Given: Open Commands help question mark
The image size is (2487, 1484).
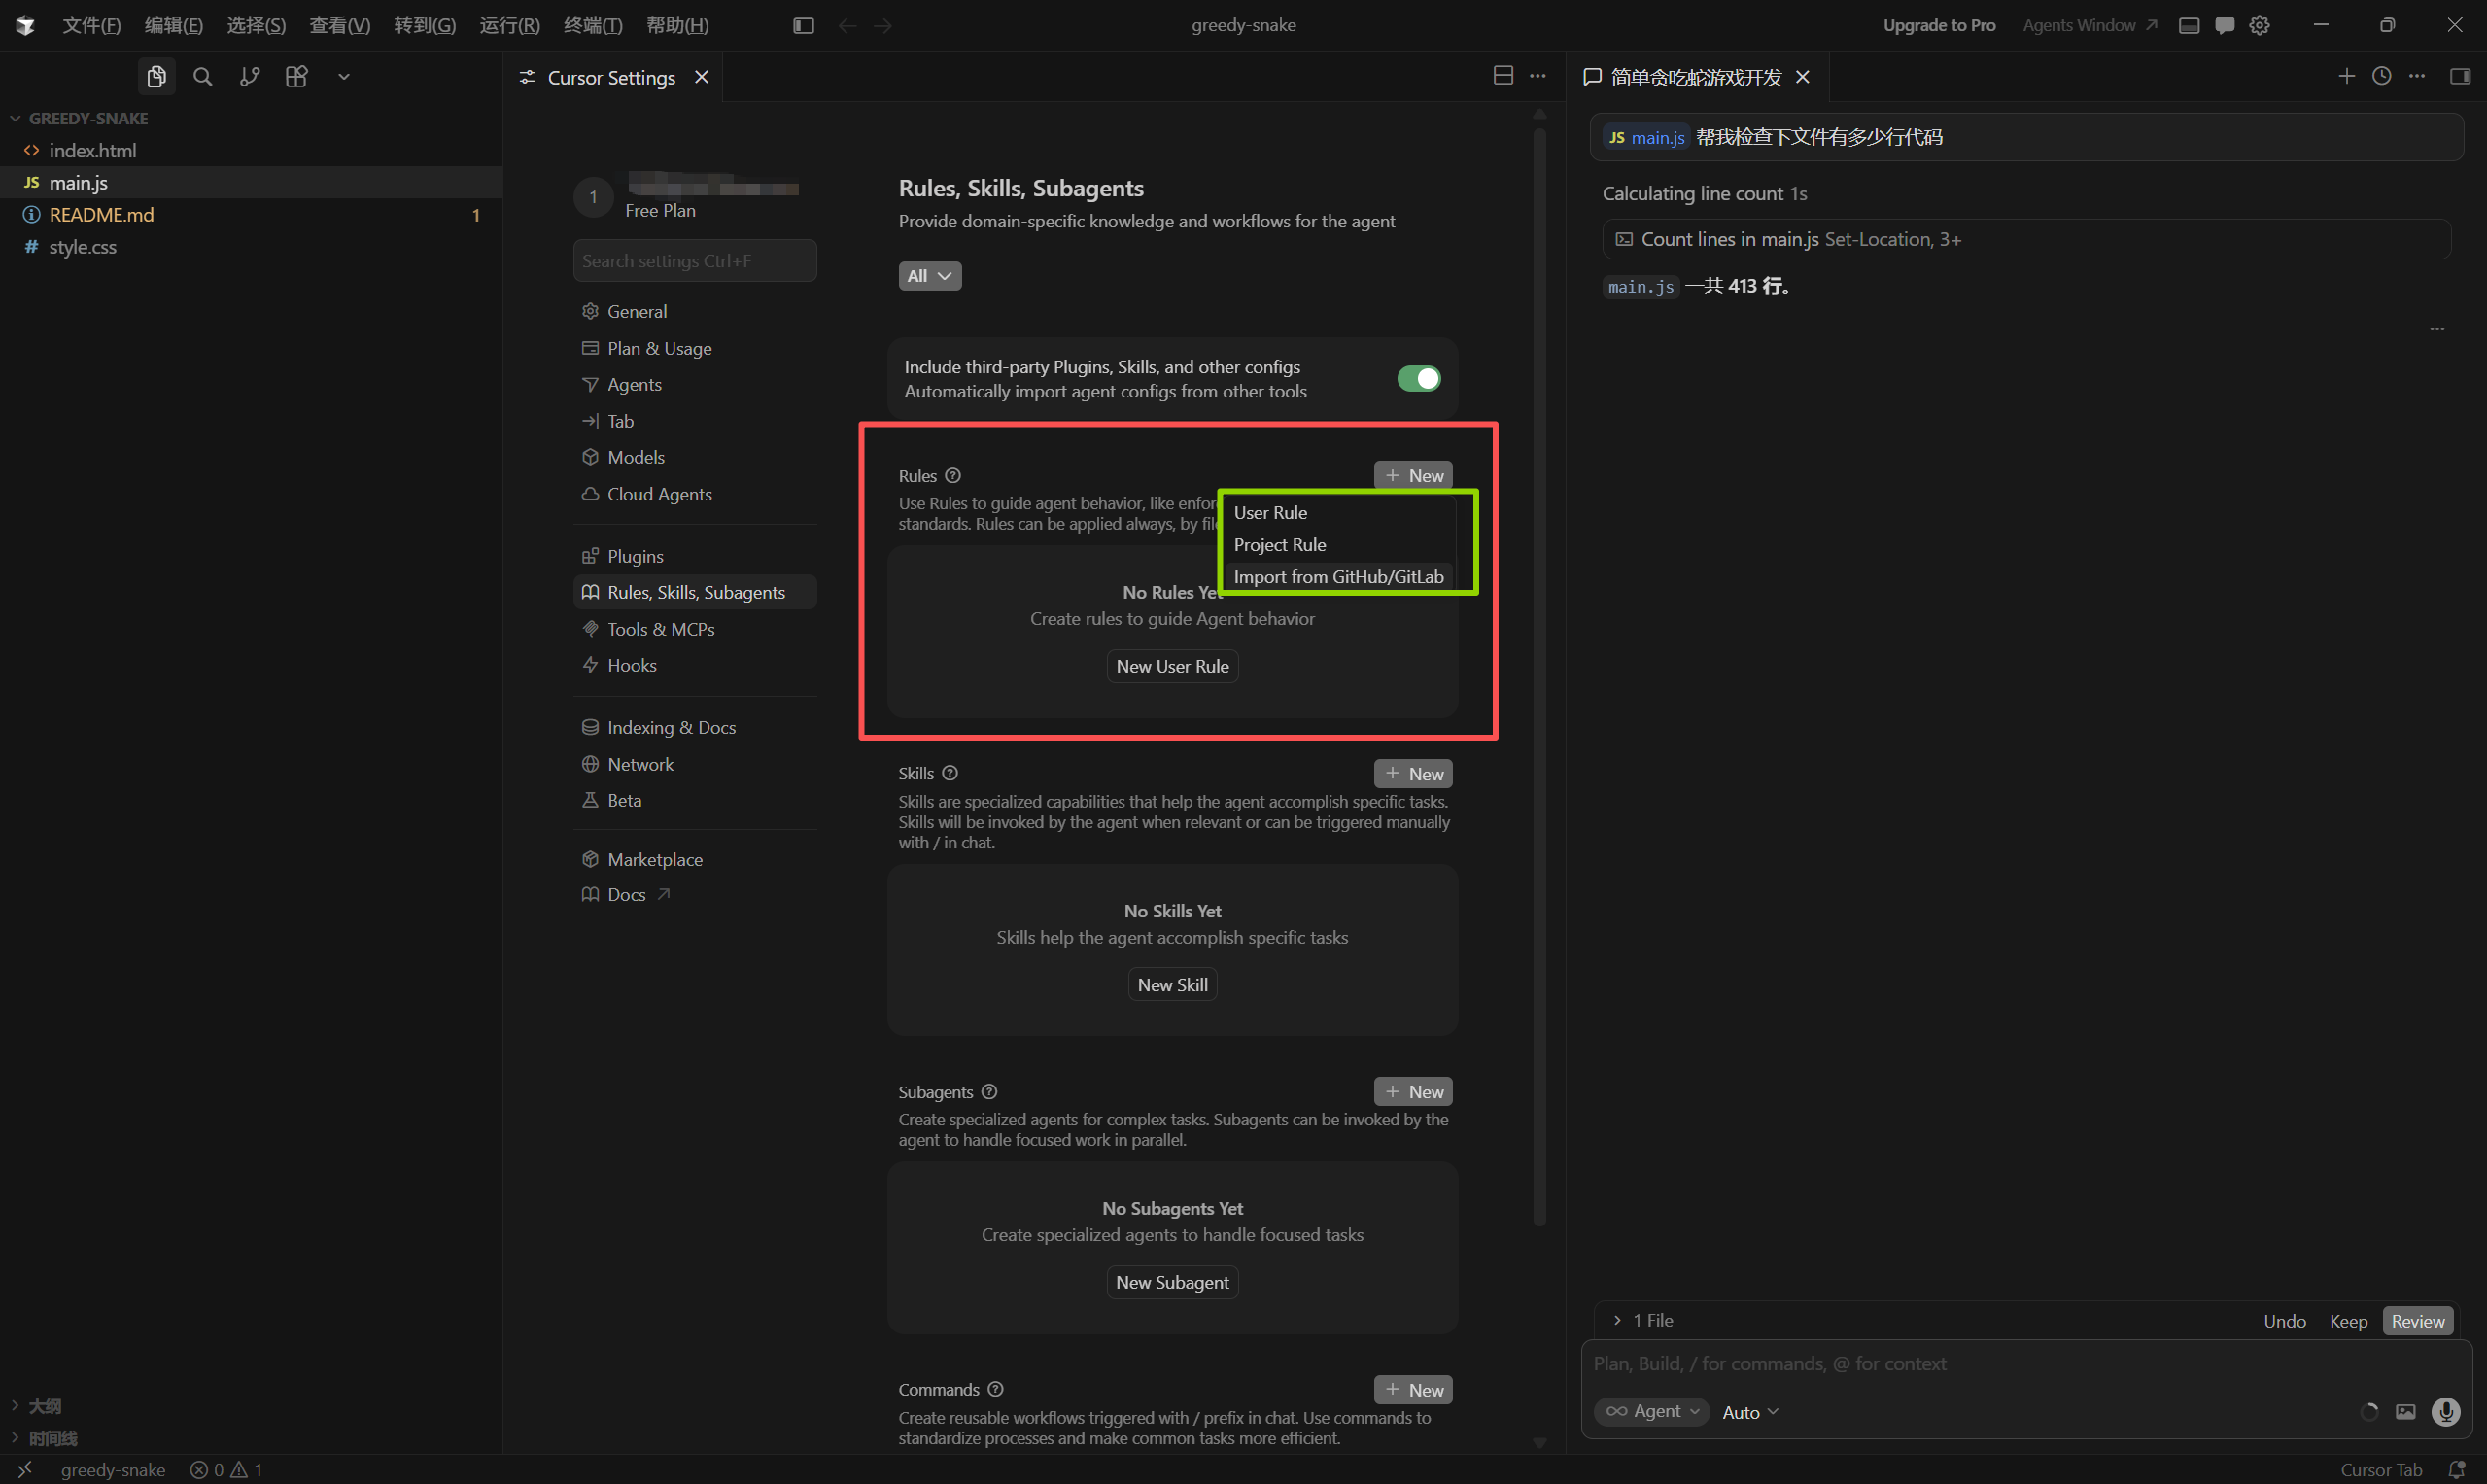Looking at the screenshot, I should point(995,1390).
